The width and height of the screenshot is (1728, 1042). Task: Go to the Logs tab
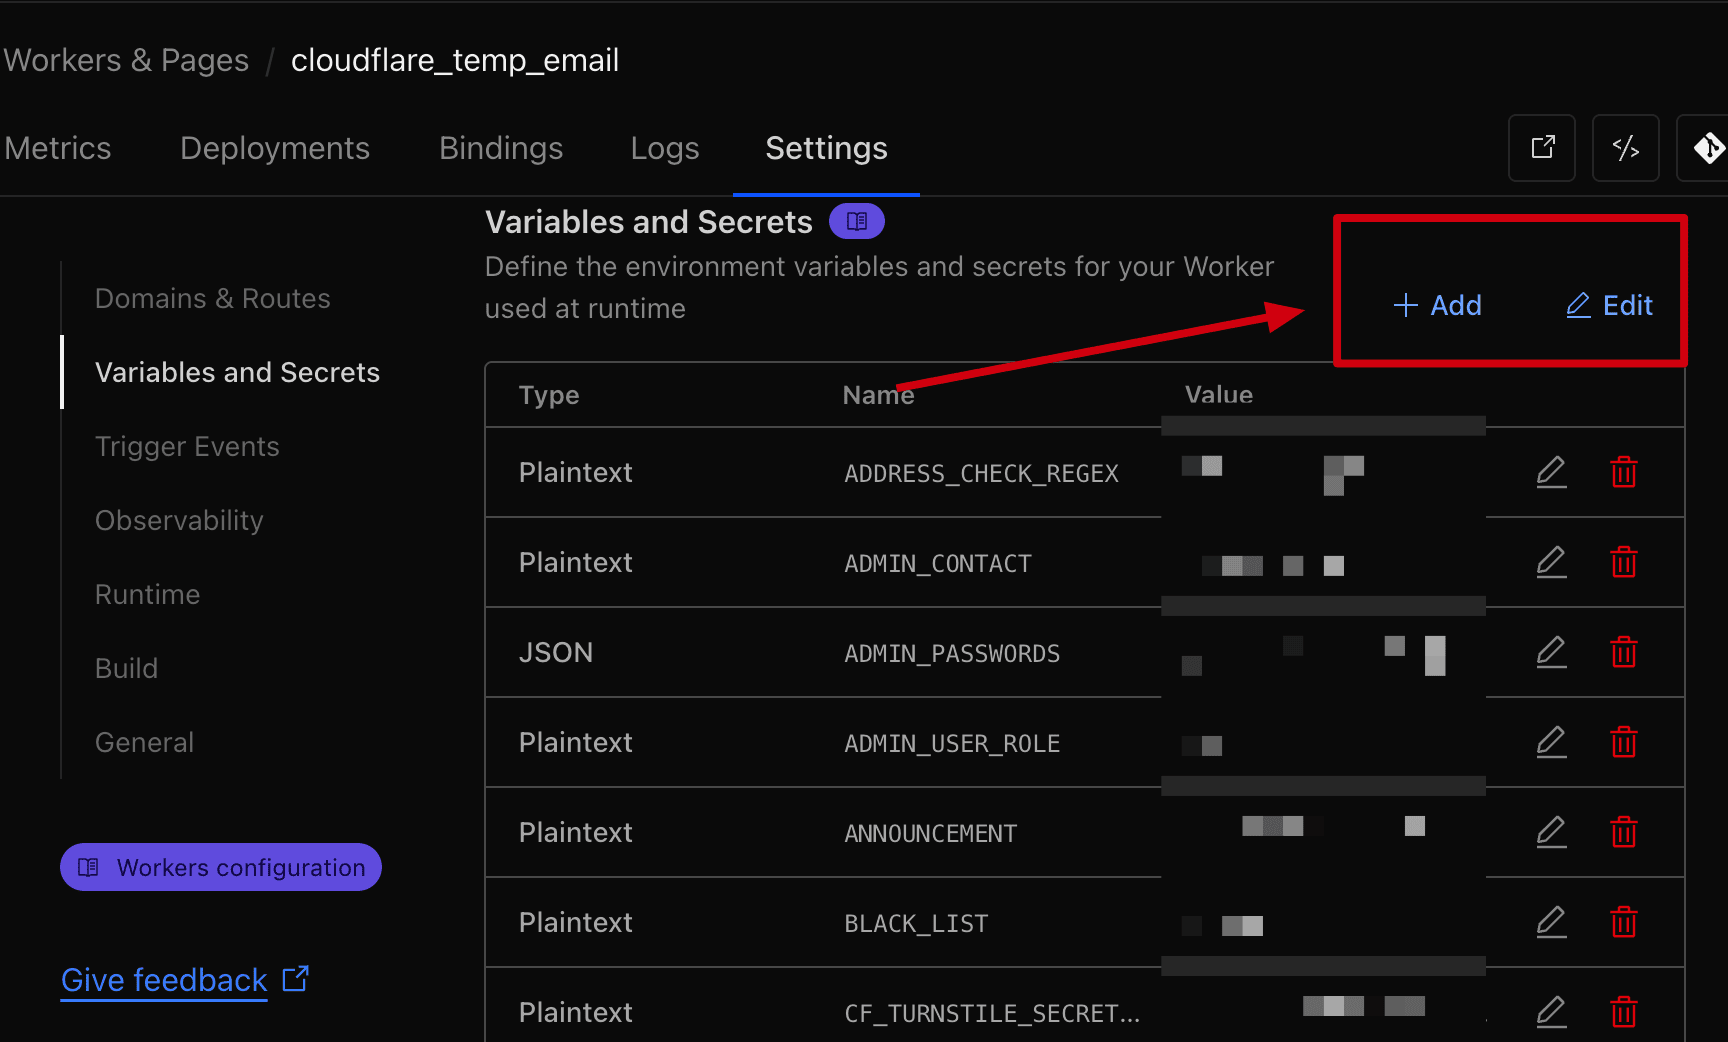click(x=665, y=148)
